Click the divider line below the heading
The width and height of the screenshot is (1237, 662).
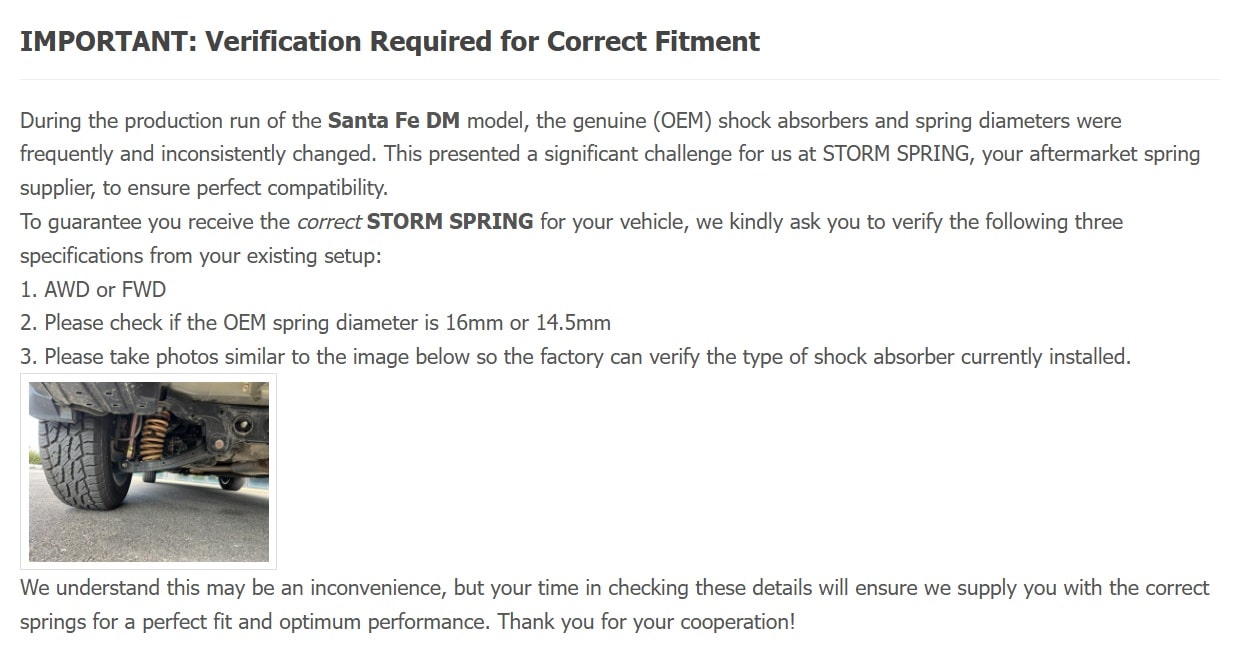click(x=620, y=79)
